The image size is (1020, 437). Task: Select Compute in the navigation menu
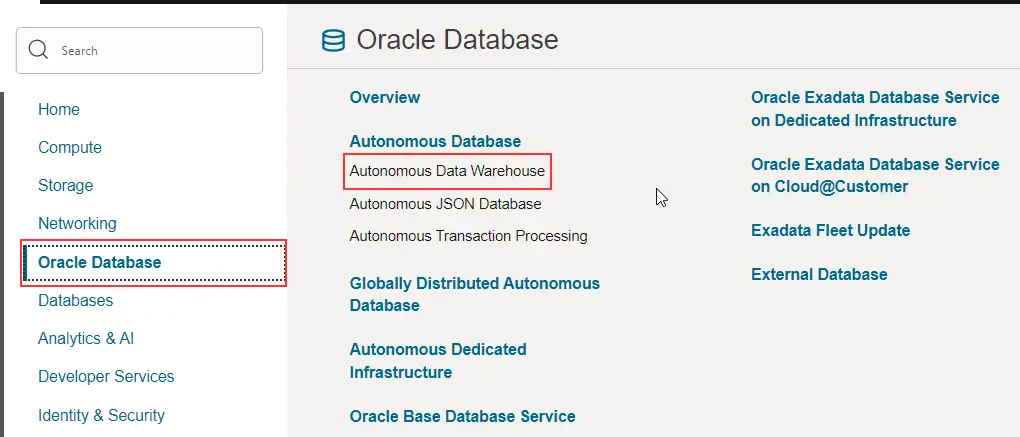(x=70, y=147)
